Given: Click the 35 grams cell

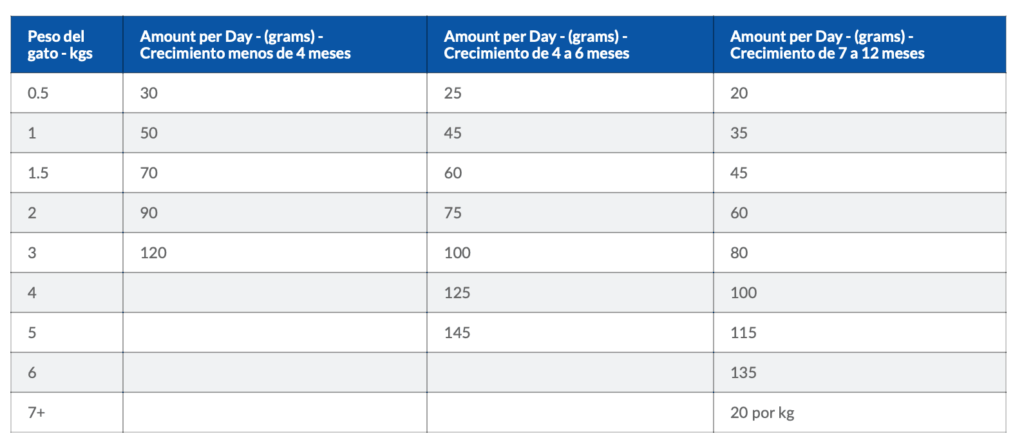Looking at the screenshot, I should click(x=859, y=133).
